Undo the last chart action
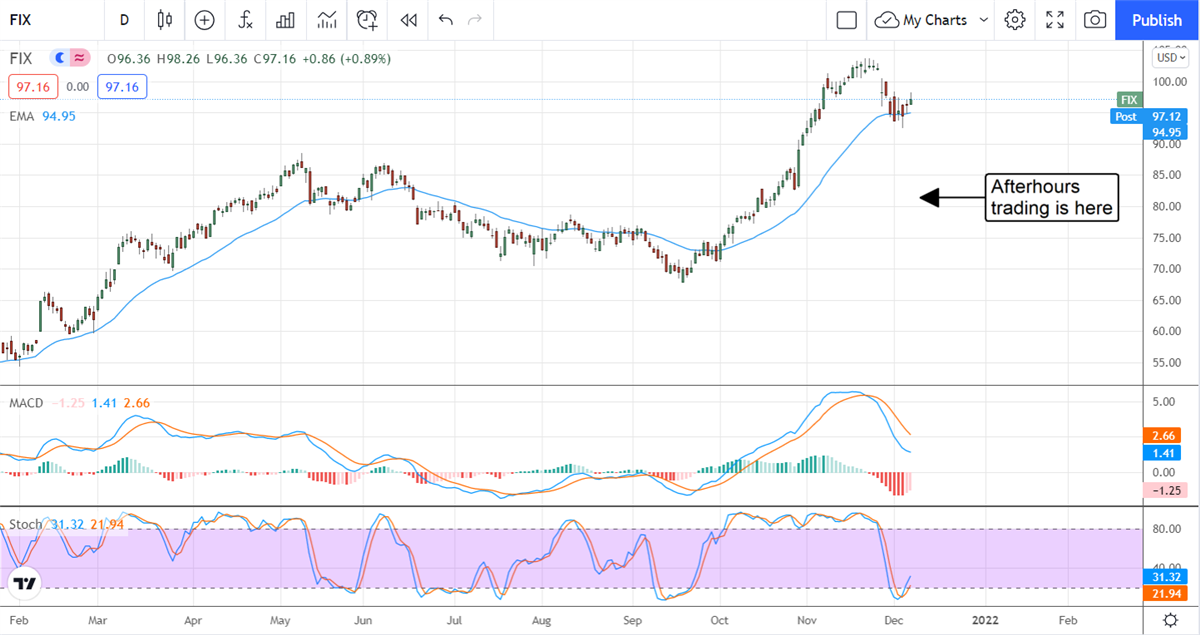 point(445,20)
